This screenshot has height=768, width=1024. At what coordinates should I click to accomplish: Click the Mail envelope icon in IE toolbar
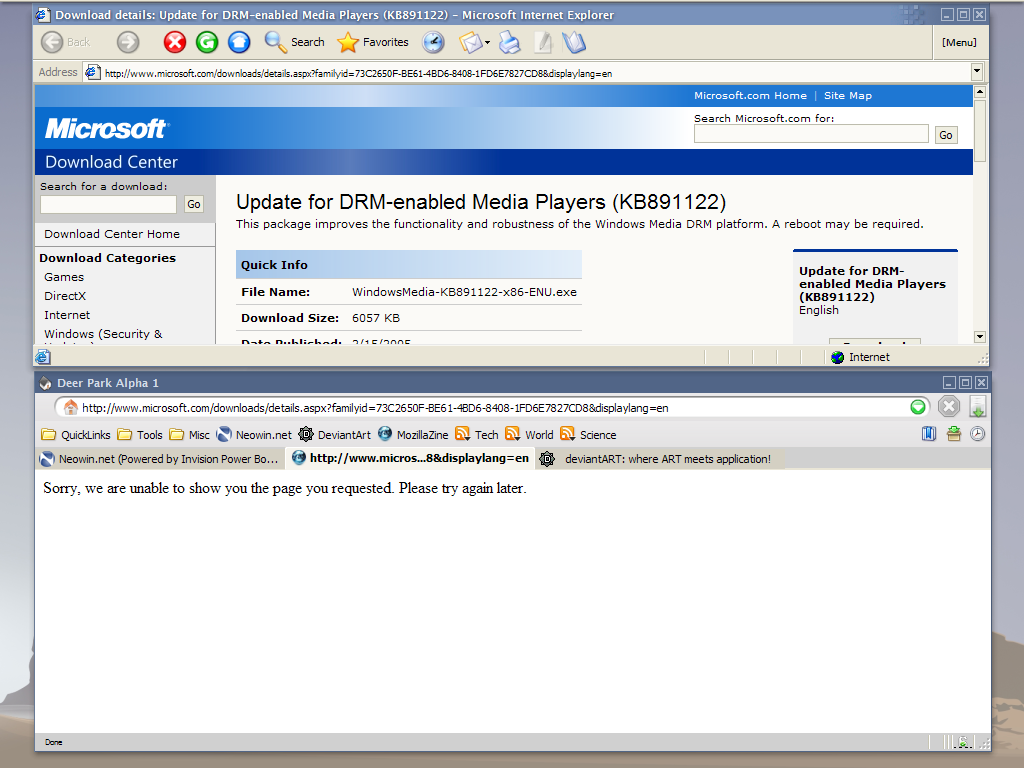tap(470, 43)
